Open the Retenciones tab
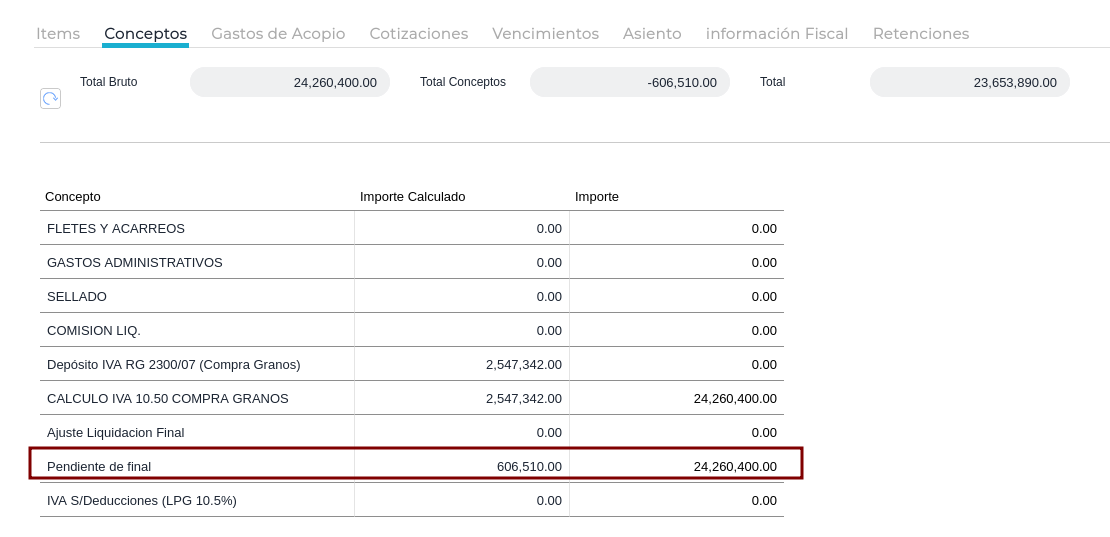The width and height of the screenshot is (1110, 537). [921, 33]
